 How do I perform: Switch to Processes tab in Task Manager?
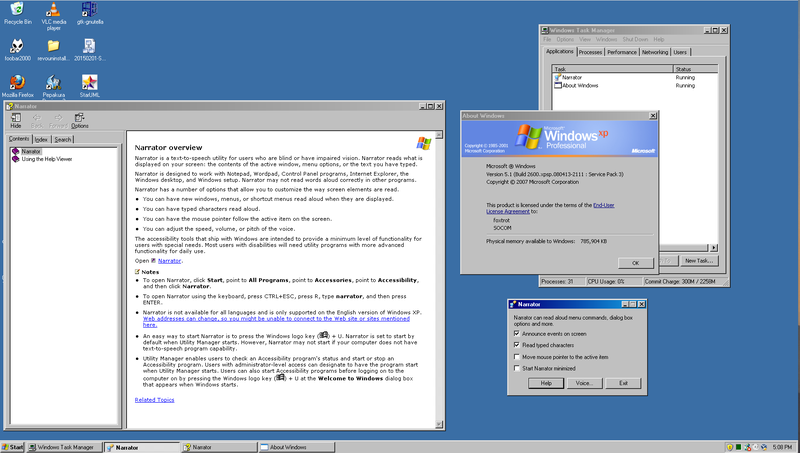click(x=590, y=52)
